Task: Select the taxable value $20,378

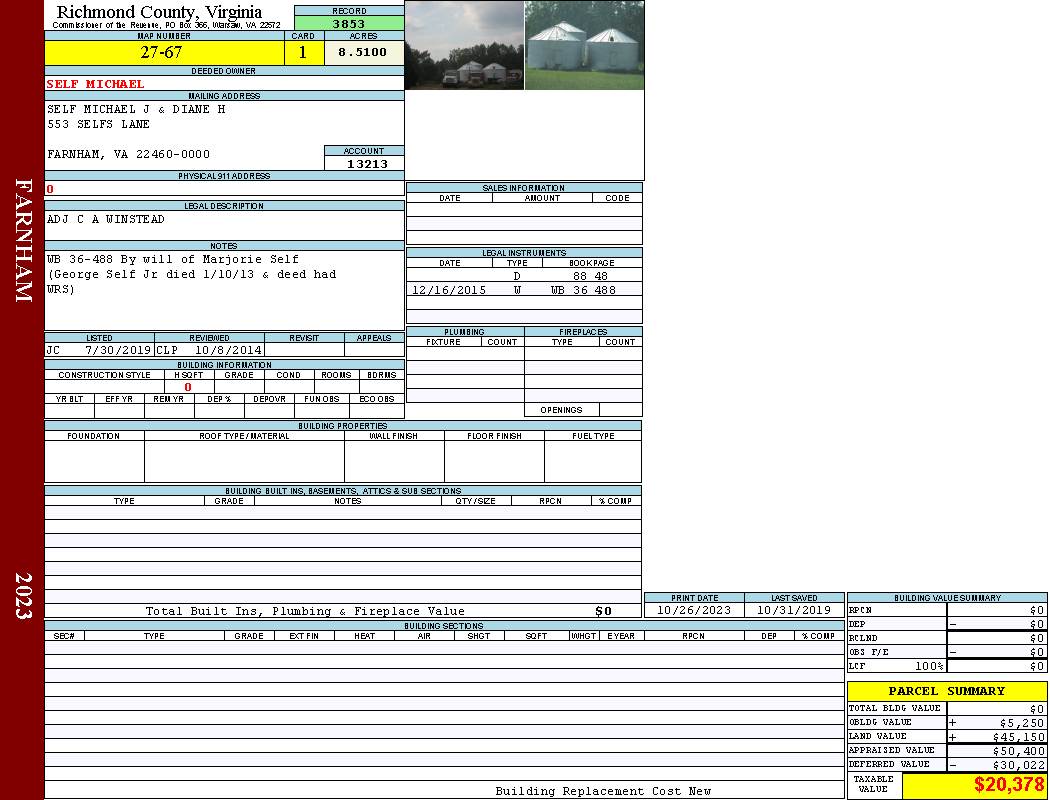Action: [1008, 786]
